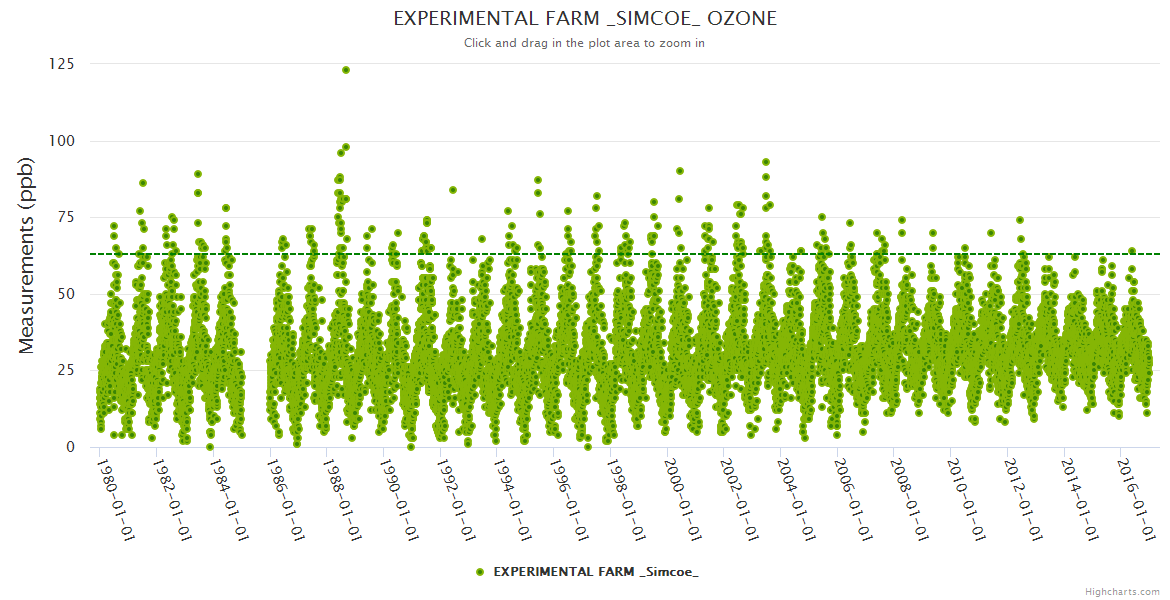The image size is (1170, 600).
Task: Click the 75 y-axis label
Action: tap(65, 217)
